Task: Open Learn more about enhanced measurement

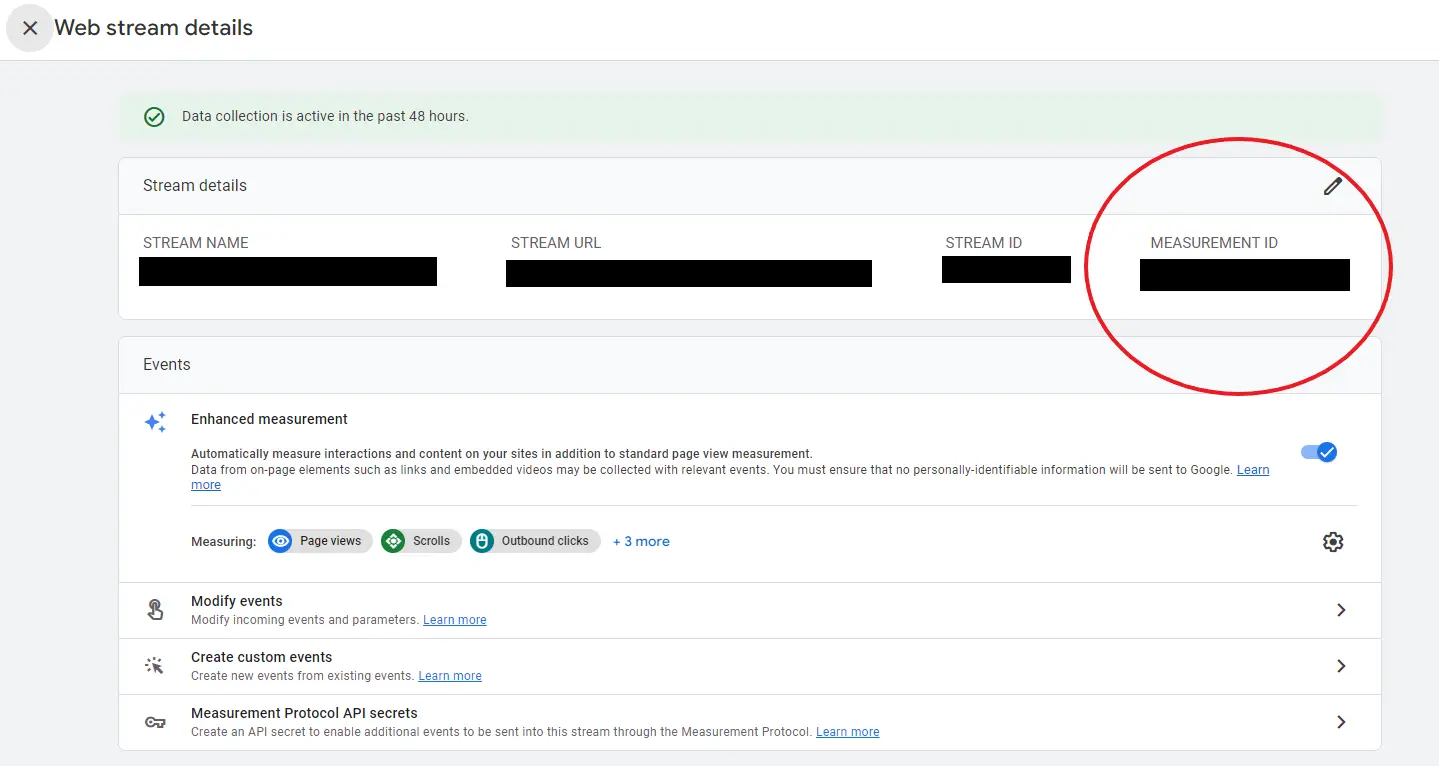Action: [1252, 469]
